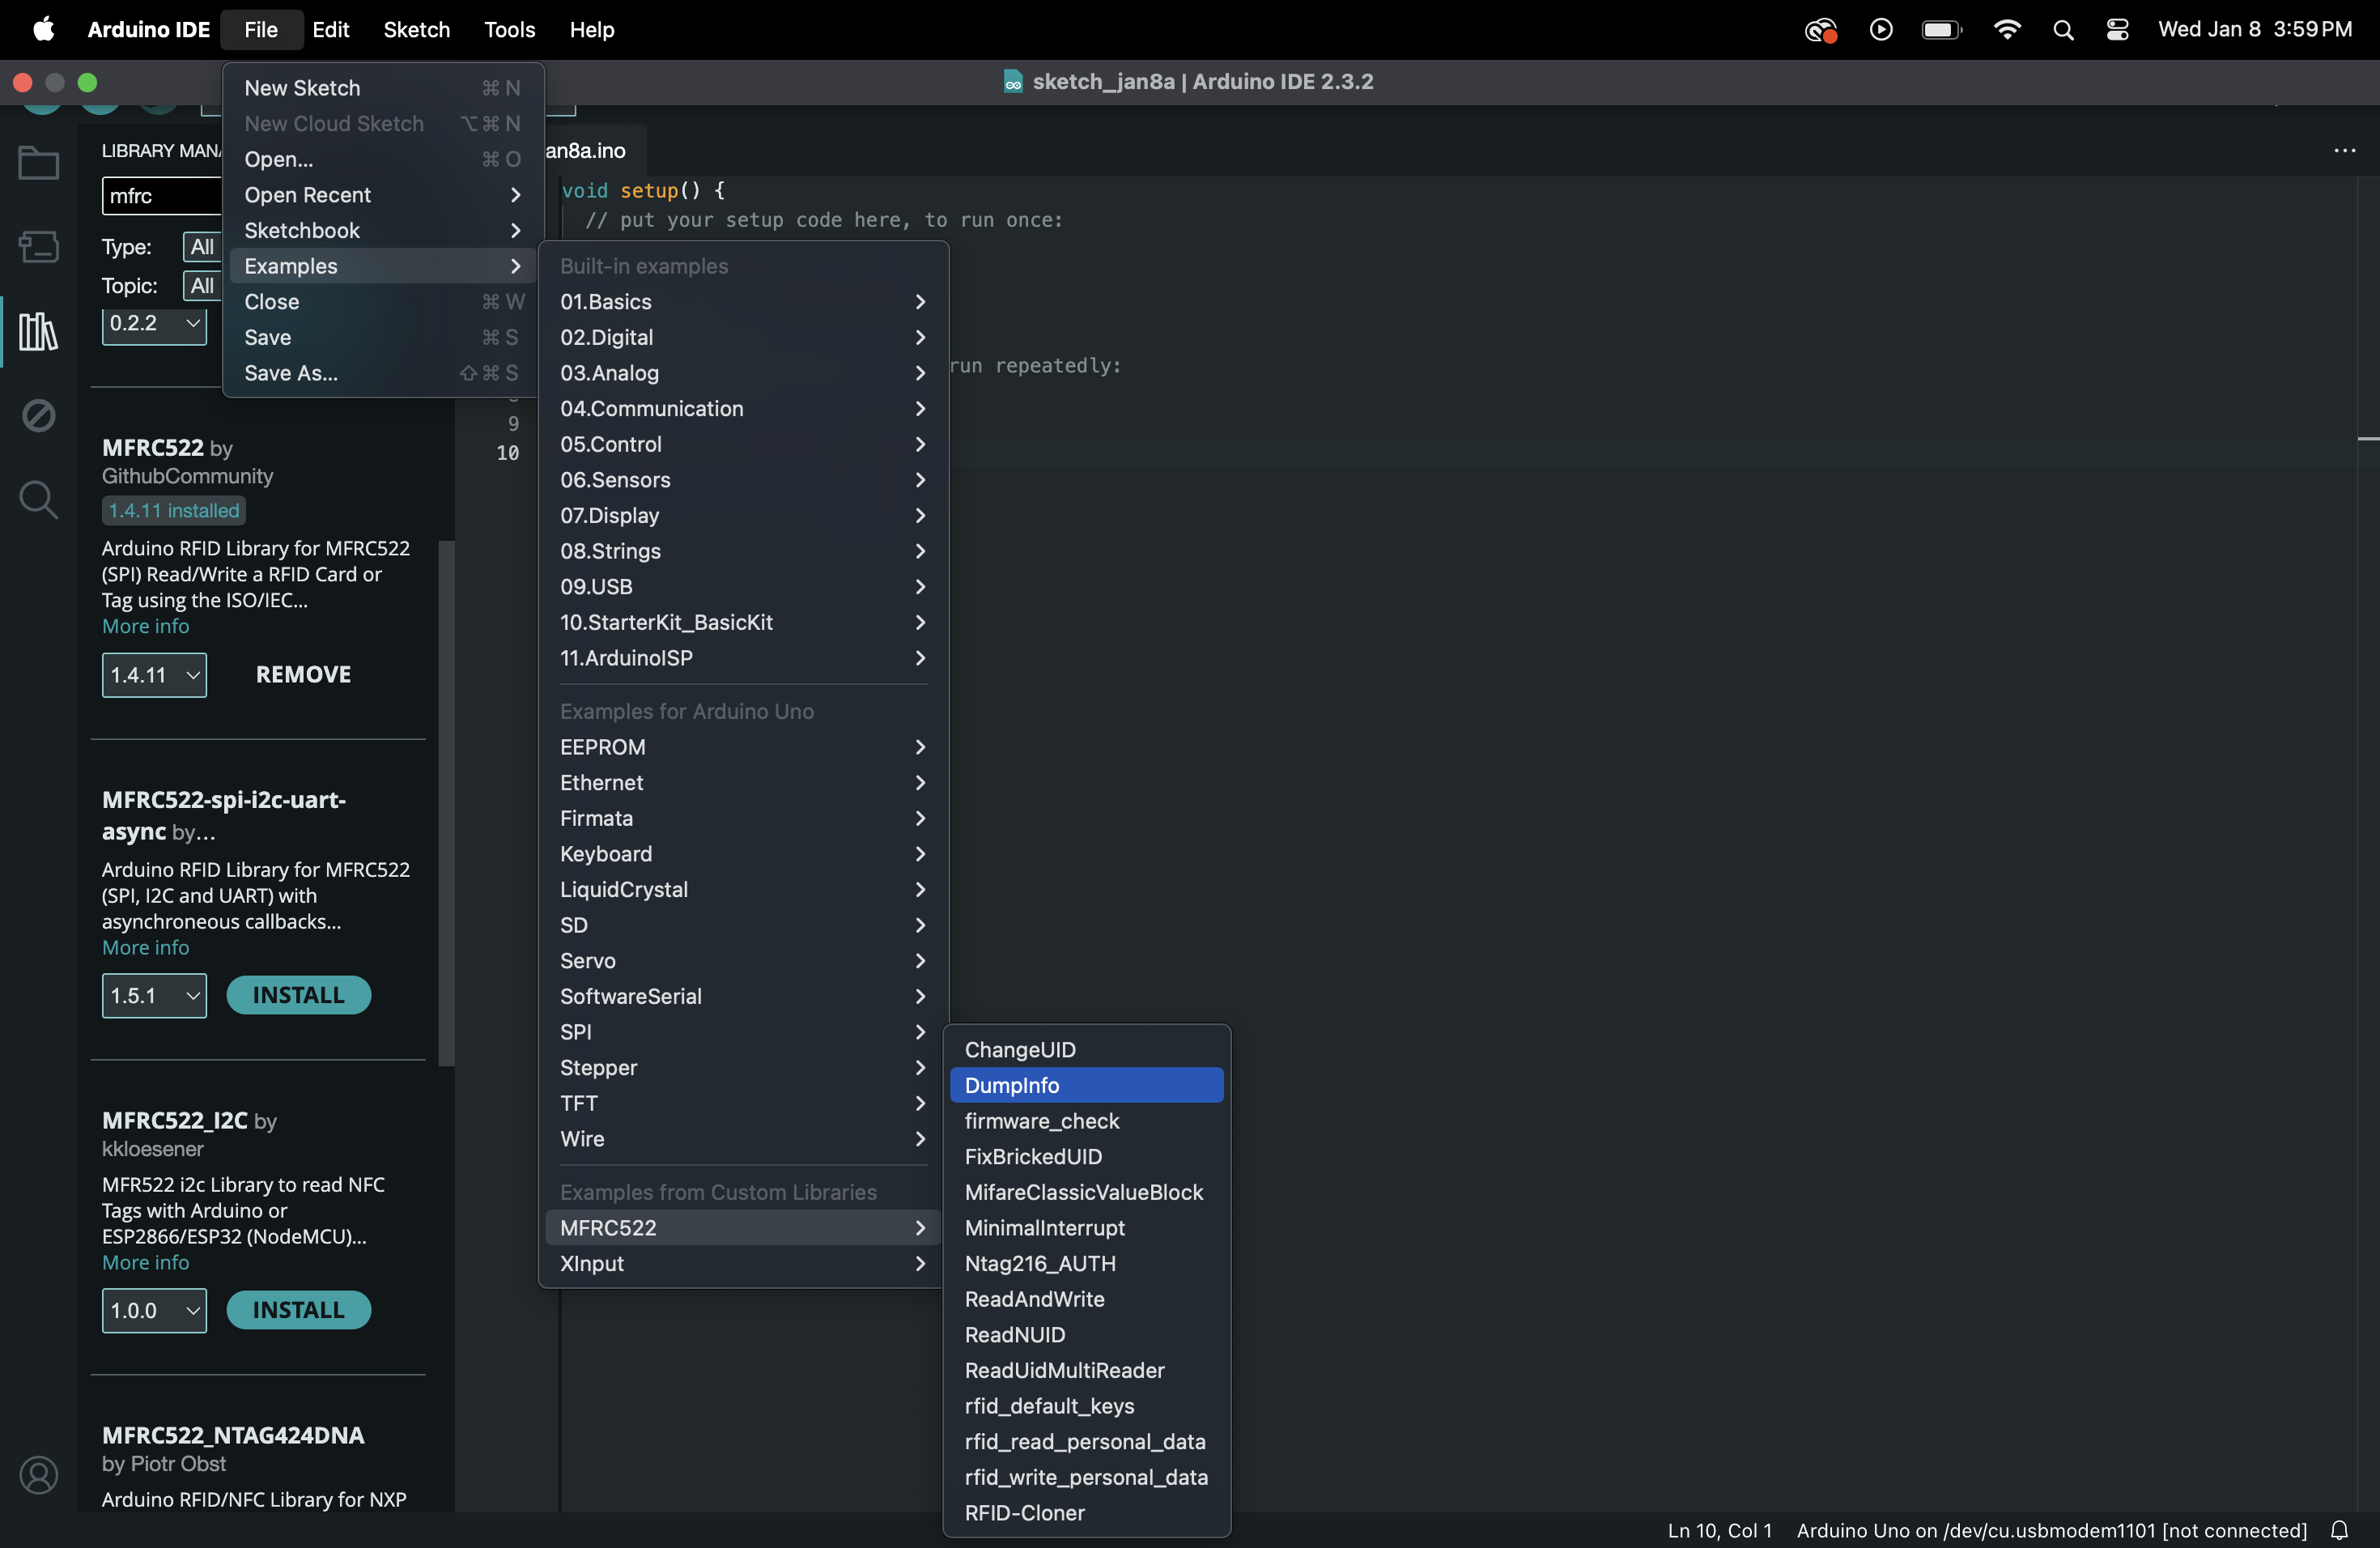Open the rfid_default_keys example

1086,1406
